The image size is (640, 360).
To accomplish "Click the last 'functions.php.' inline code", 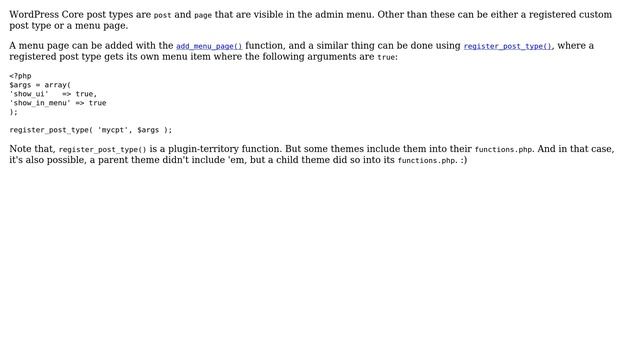I will [x=427, y=160].
